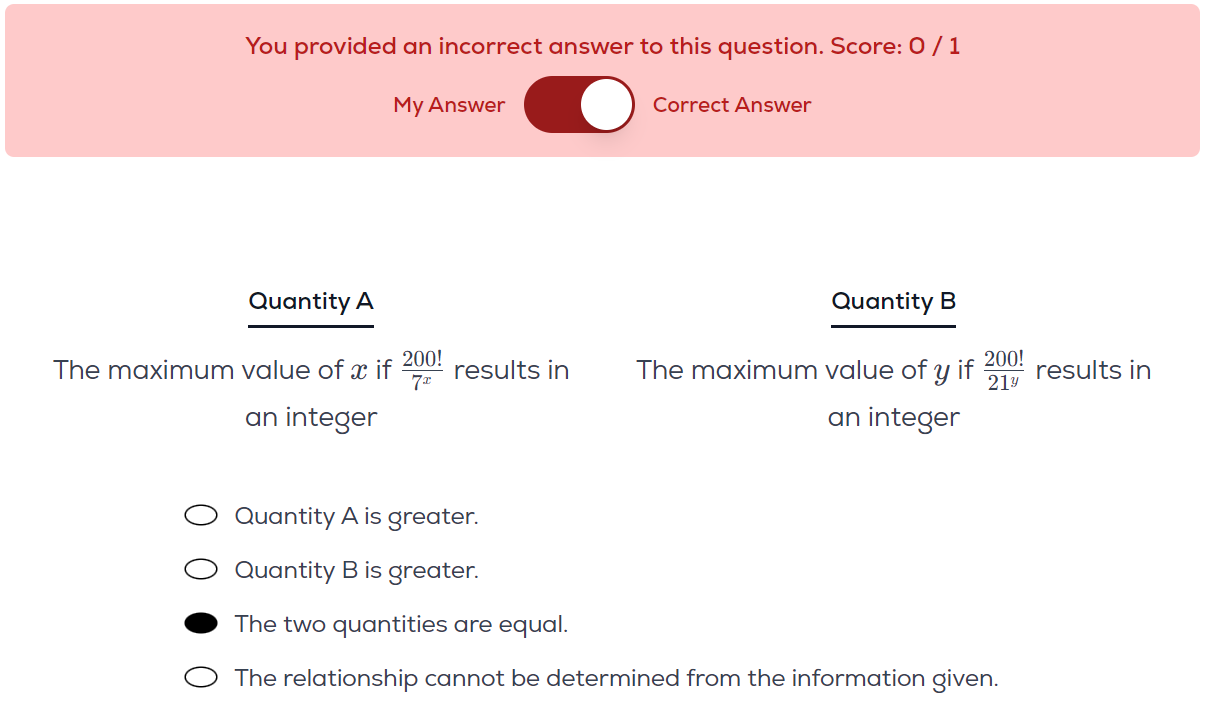The image size is (1209, 726).
Task: Click the "My Answer" label
Action: (x=449, y=105)
